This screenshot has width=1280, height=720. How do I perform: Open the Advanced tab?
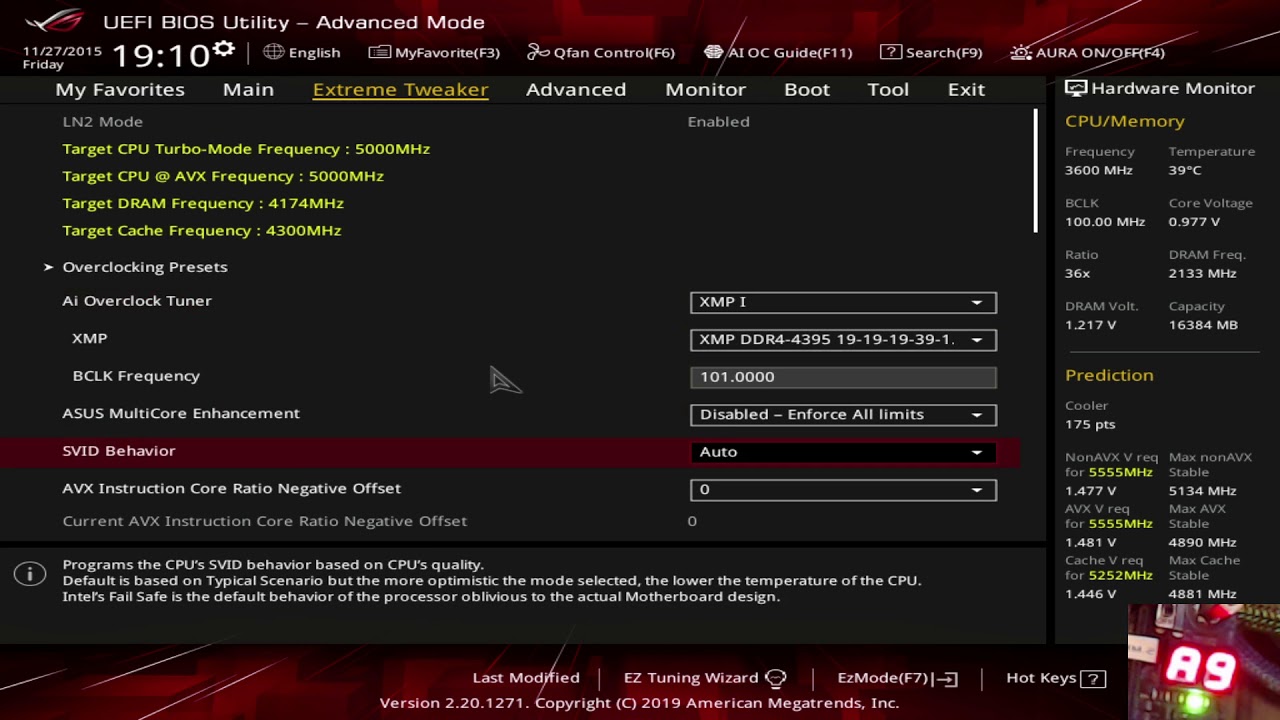coord(576,89)
